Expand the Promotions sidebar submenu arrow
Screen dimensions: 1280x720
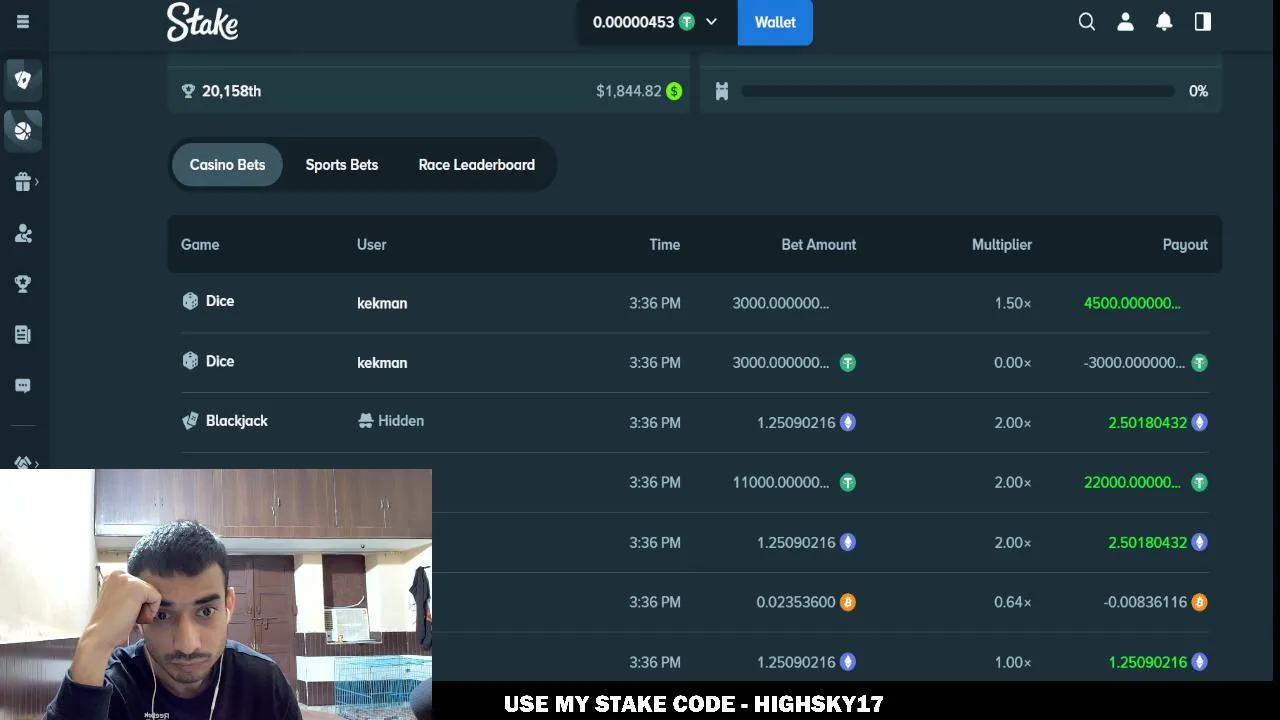pos(37,182)
